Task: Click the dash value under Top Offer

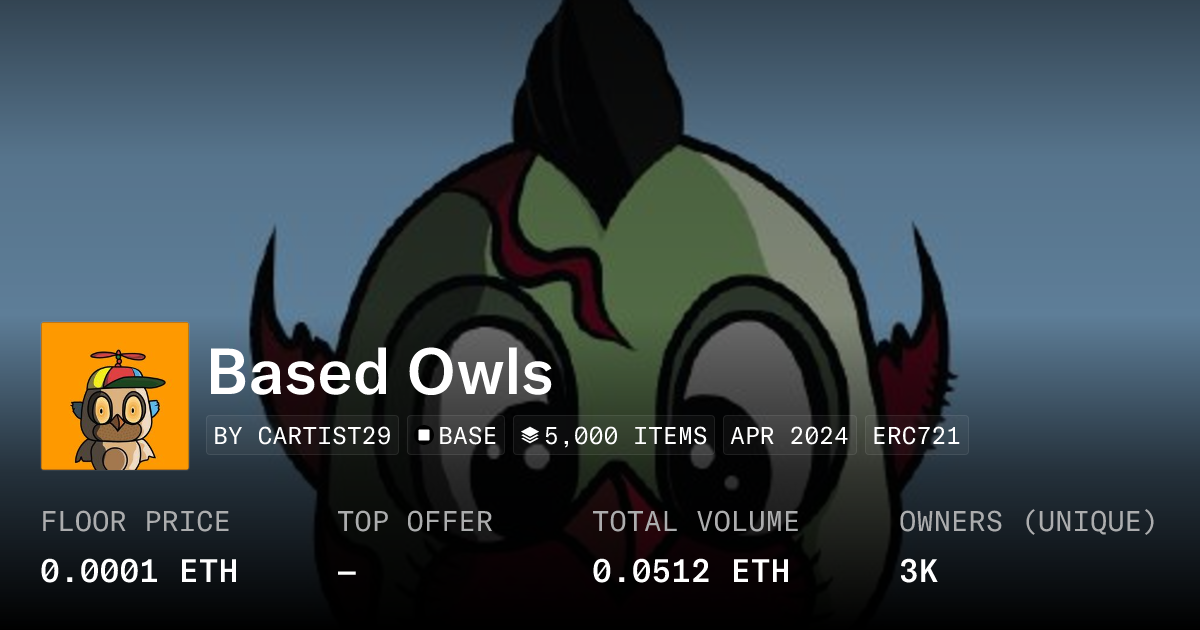Action: tap(347, 572)
